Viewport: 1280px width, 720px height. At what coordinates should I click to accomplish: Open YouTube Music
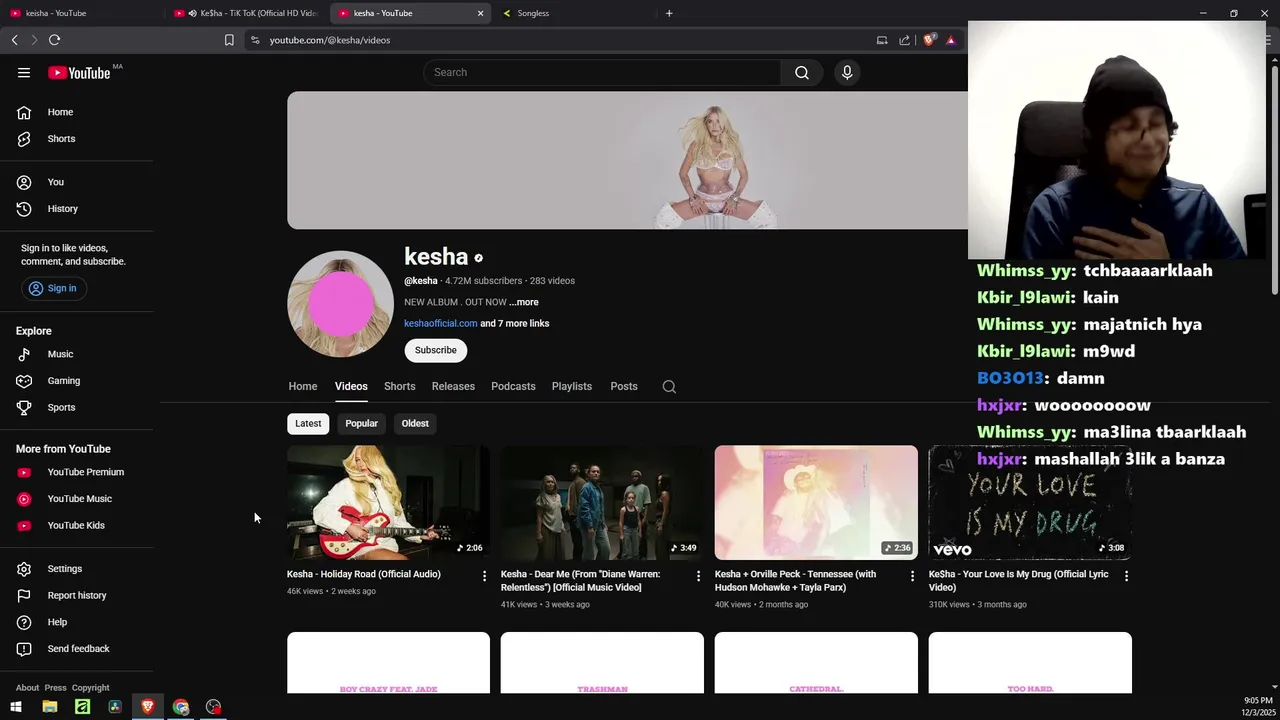77,499
